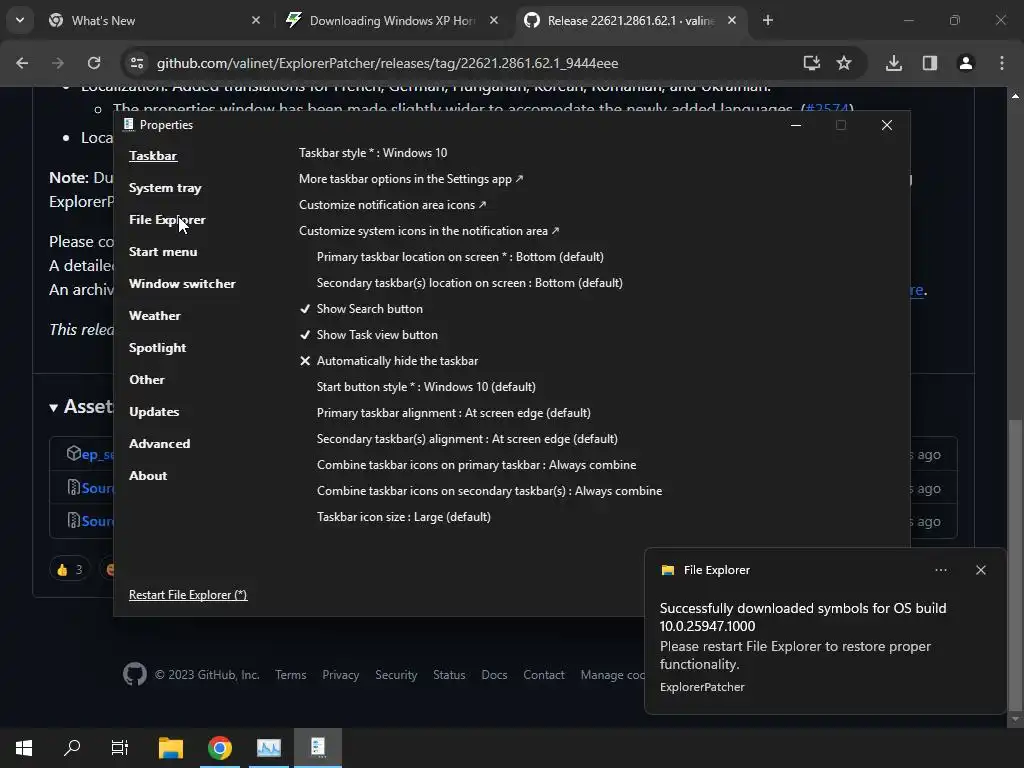The height and width of the screenshot is (768, 1024).
Task: Select Taskbar section in Properties
Action: click(x=153, y=155)
